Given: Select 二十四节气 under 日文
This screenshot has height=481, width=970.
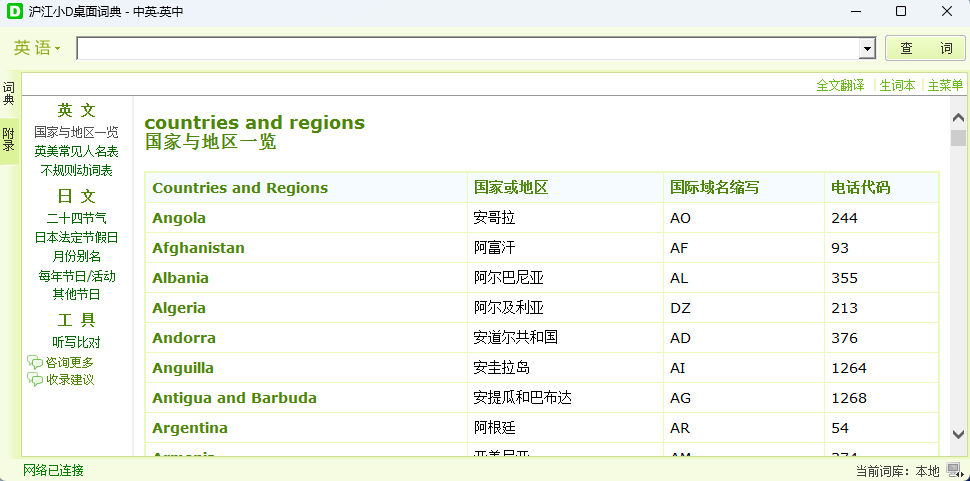Looking at the screenshot, I should [76, 218].
